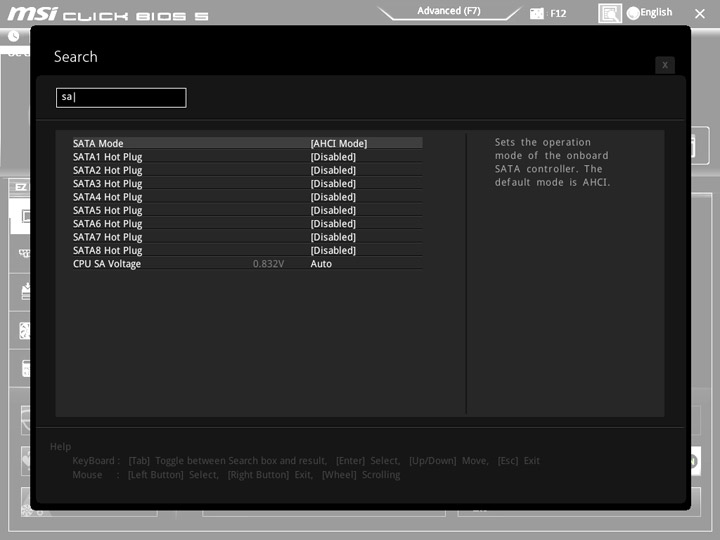Toggle SATA8 Hot Plug [Disabled] value
This screenshot has width=720, height=540.
[x=333, y=250]
